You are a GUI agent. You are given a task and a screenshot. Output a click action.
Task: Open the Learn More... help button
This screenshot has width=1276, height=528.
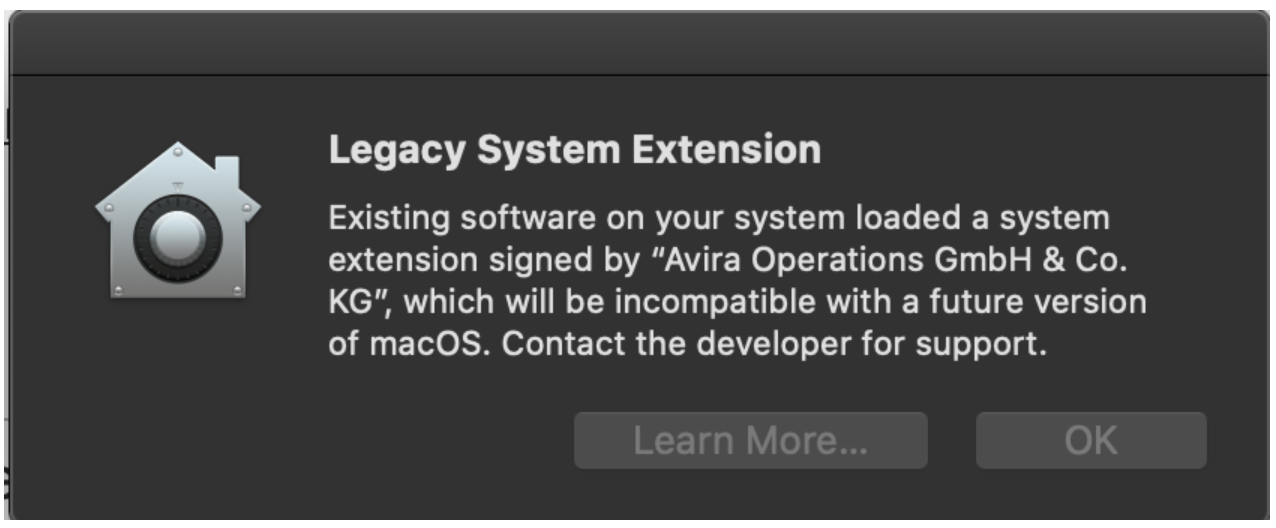coord(751,441)
